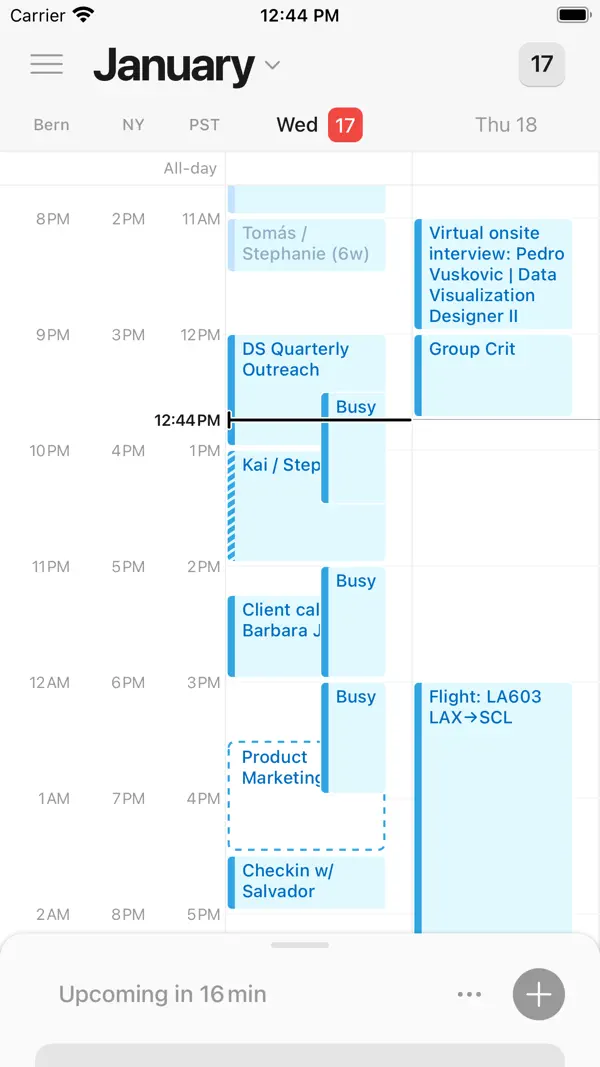Viewport: 600px width, 1067px height.
Task: Select the PST time zone column header
Action: (x=204, y=125)
